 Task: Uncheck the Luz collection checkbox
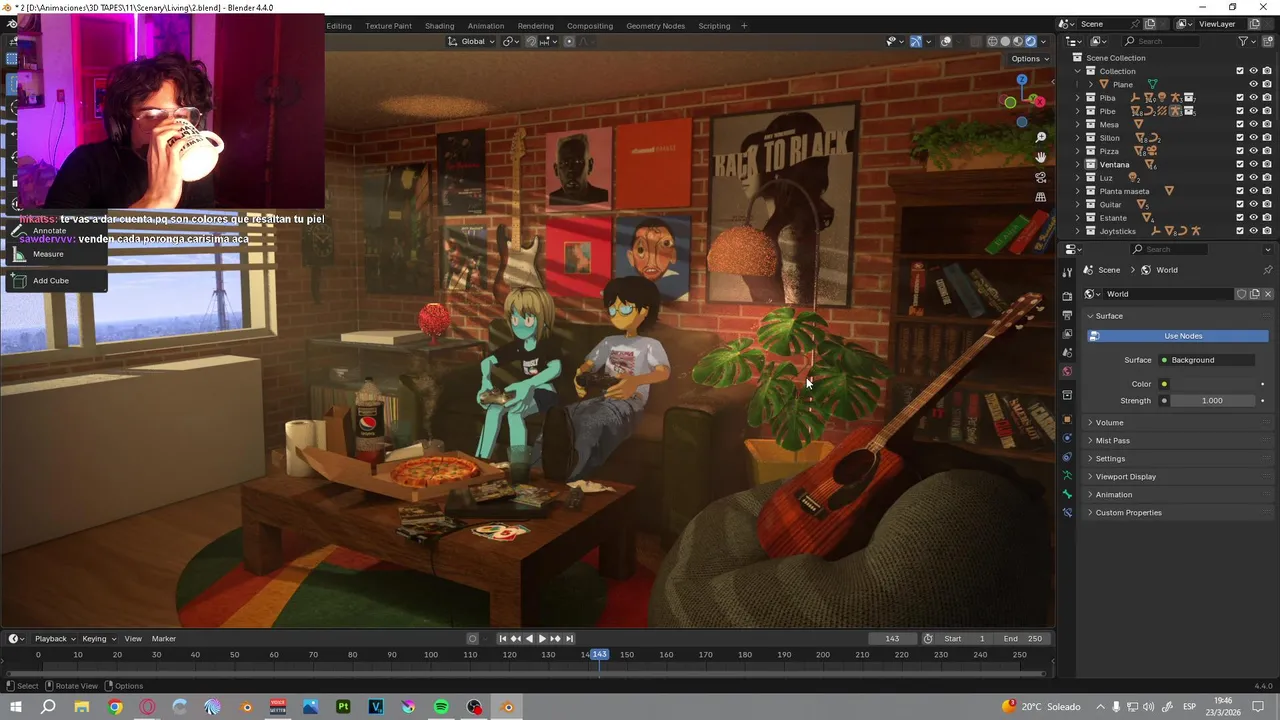[x=1240, y=178]
